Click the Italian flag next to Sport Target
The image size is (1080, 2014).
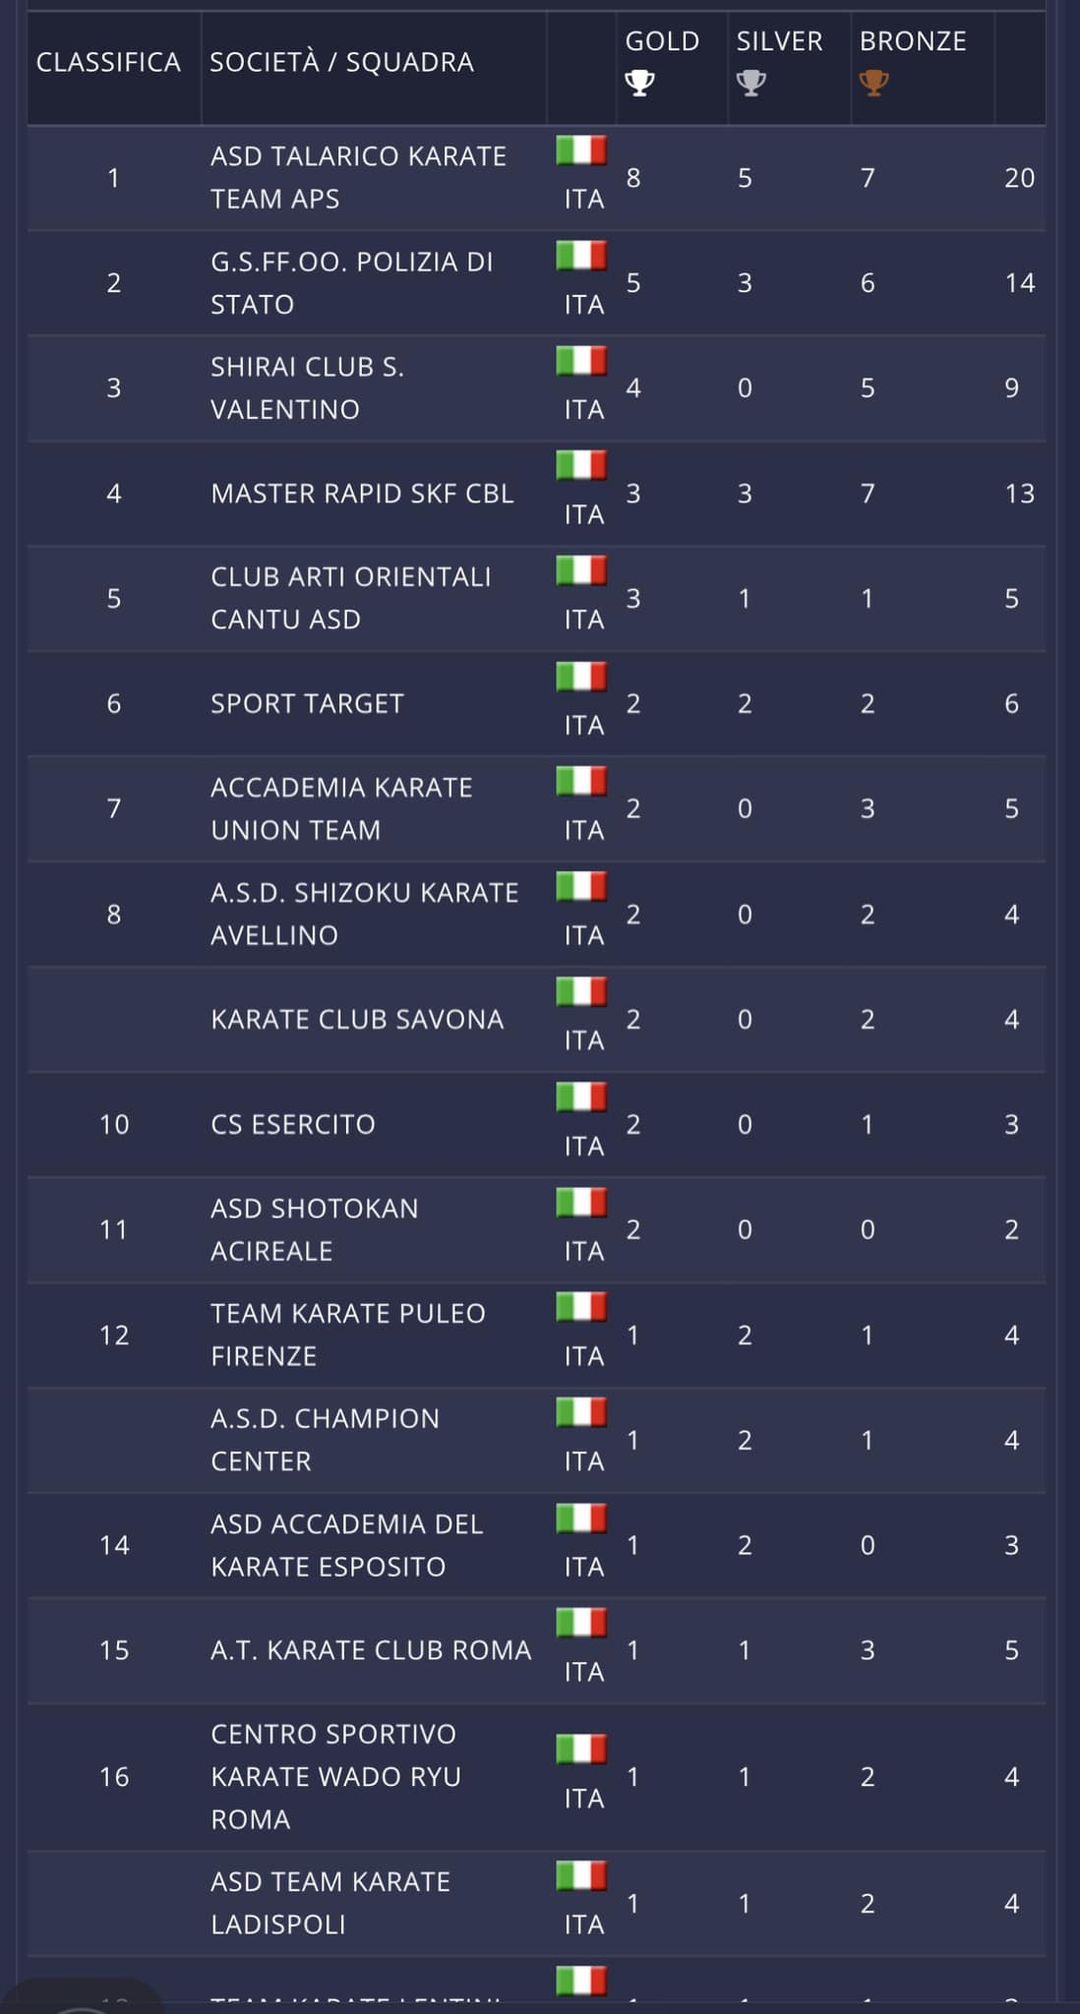point(582,677)
